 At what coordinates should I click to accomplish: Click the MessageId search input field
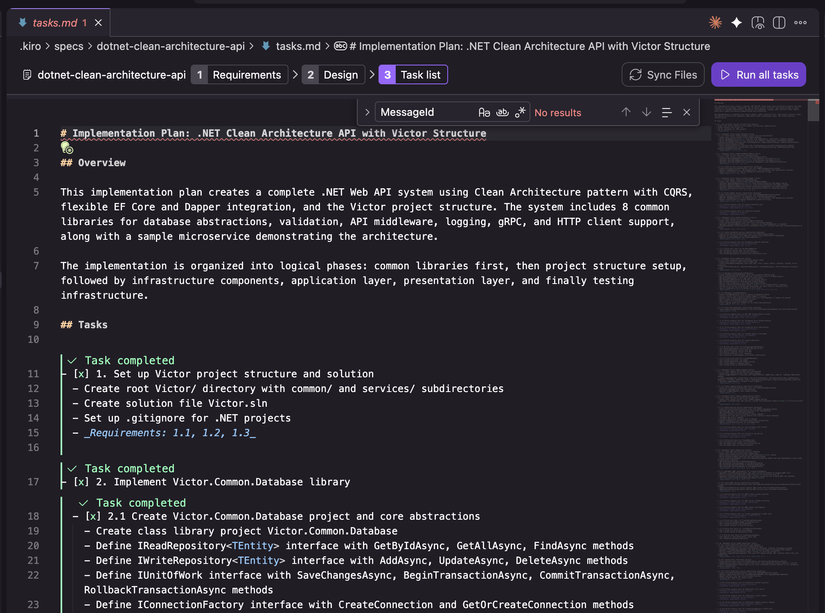click(425, 112)
